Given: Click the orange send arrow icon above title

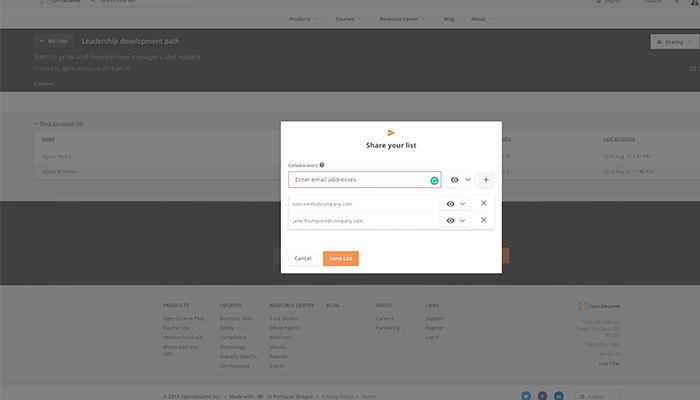Looking at the screenshot, I should coord(391,133).
